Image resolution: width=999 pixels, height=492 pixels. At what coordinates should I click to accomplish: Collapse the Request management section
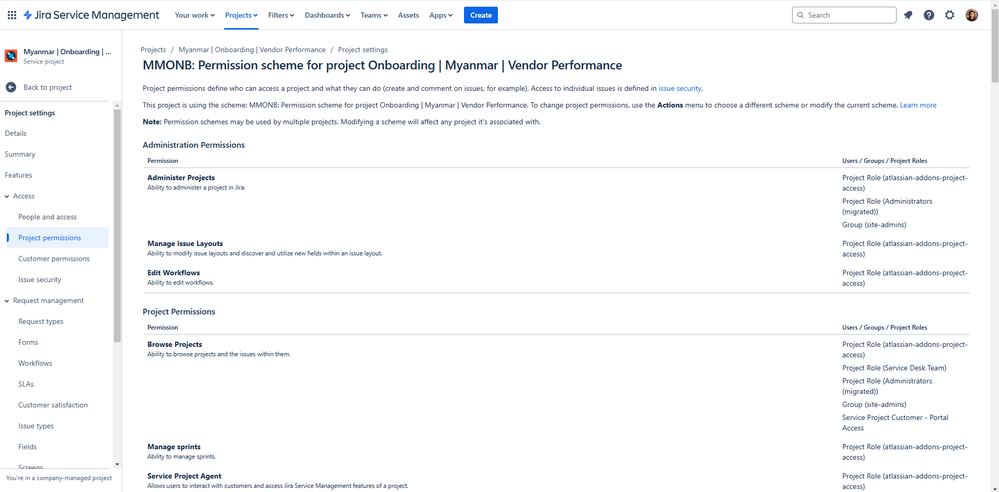point(7,301)
